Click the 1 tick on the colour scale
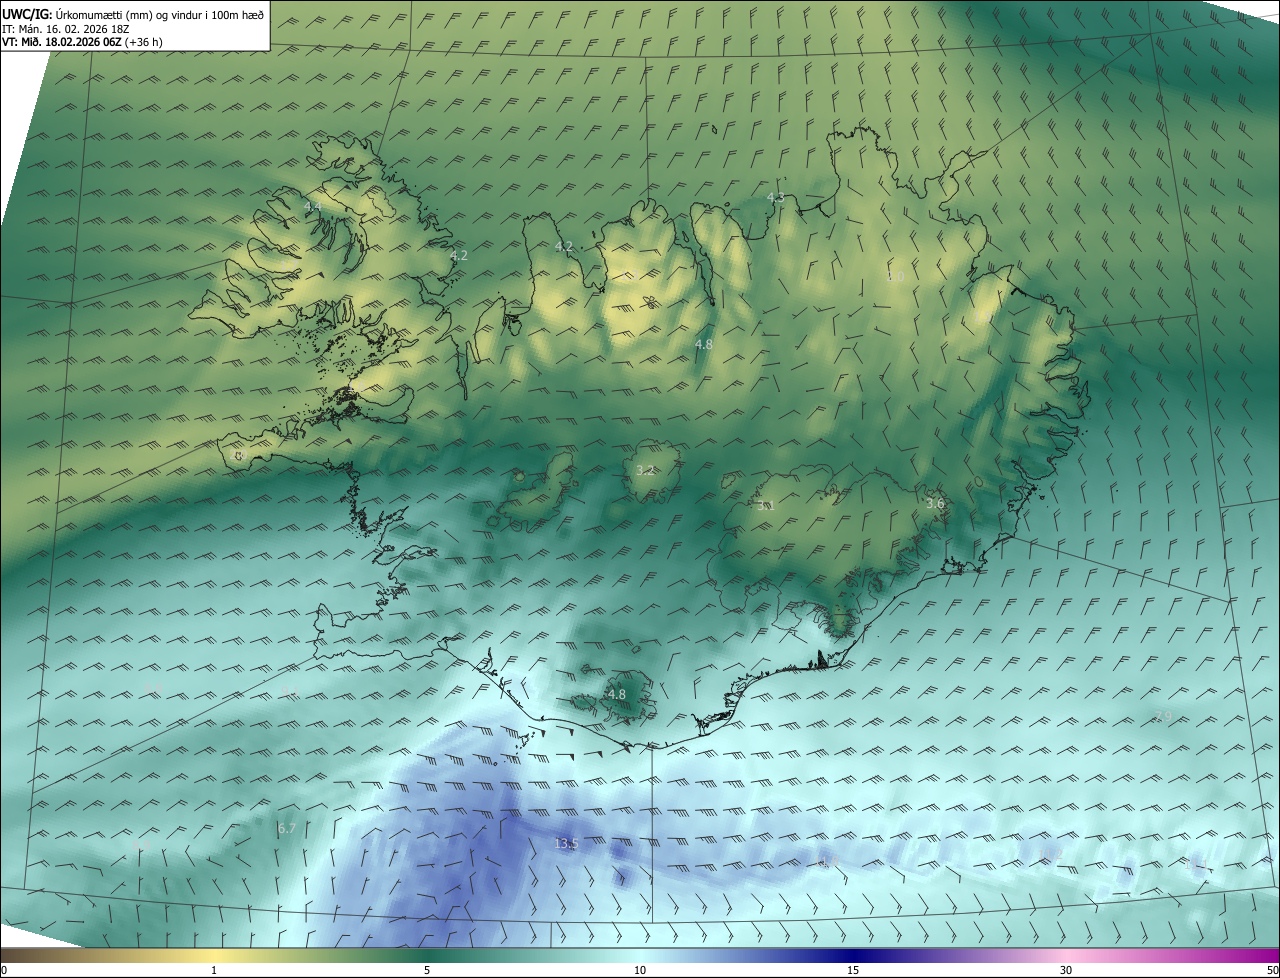The image size is (1280, 978). tap(214, 970)
